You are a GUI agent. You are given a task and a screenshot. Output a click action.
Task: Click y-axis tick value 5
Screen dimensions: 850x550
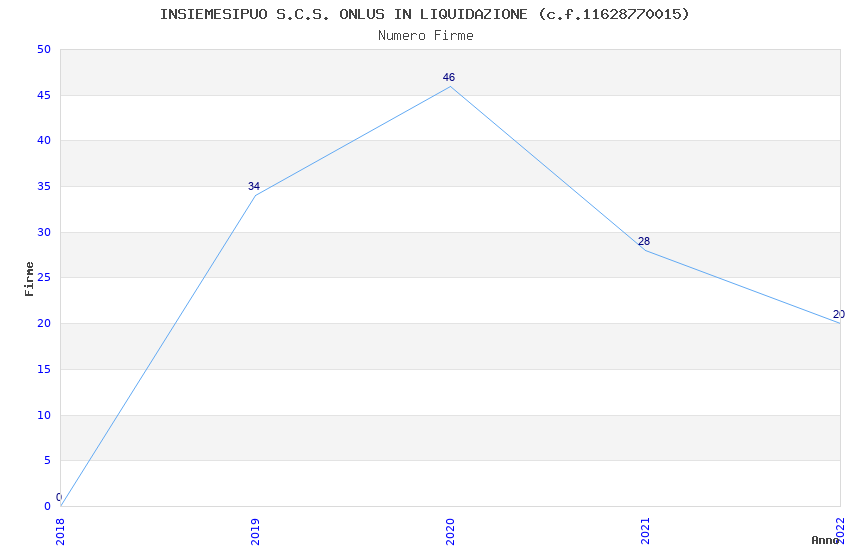point(47,461)
